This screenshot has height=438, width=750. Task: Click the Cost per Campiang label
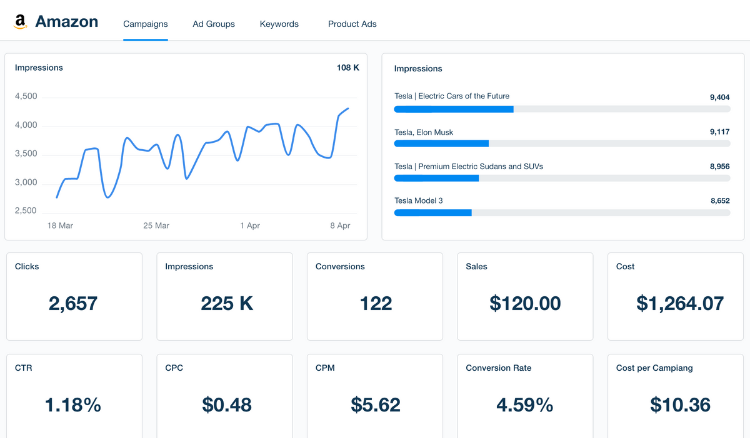point(654,368)
